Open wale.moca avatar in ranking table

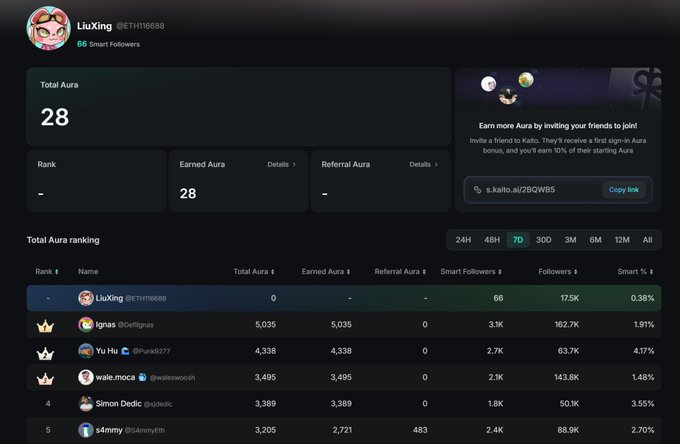[86, 377]
